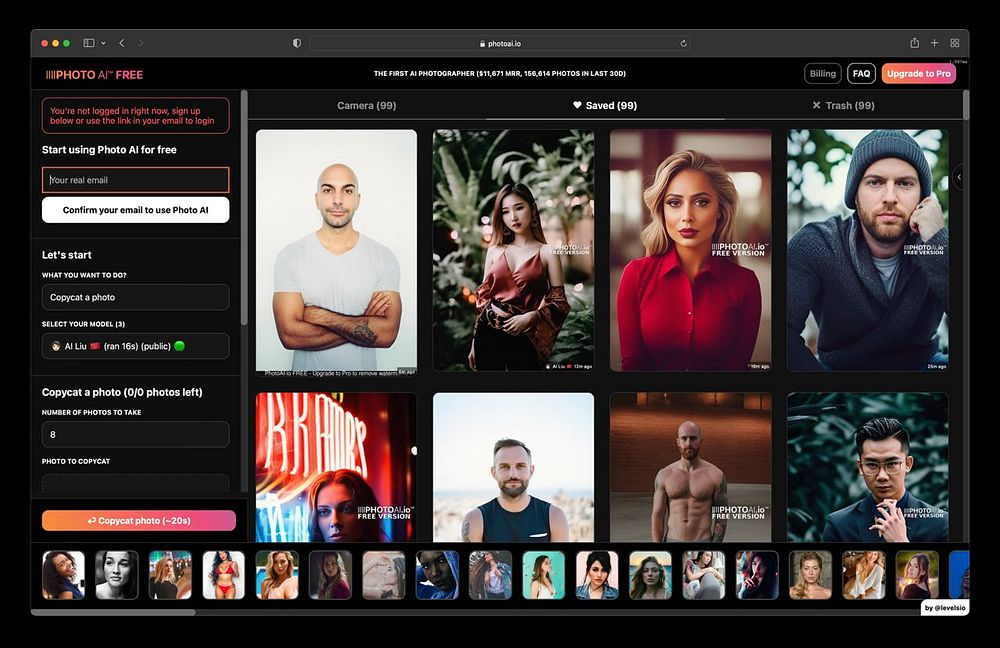Click the by @levelsio link

point(945,608)
